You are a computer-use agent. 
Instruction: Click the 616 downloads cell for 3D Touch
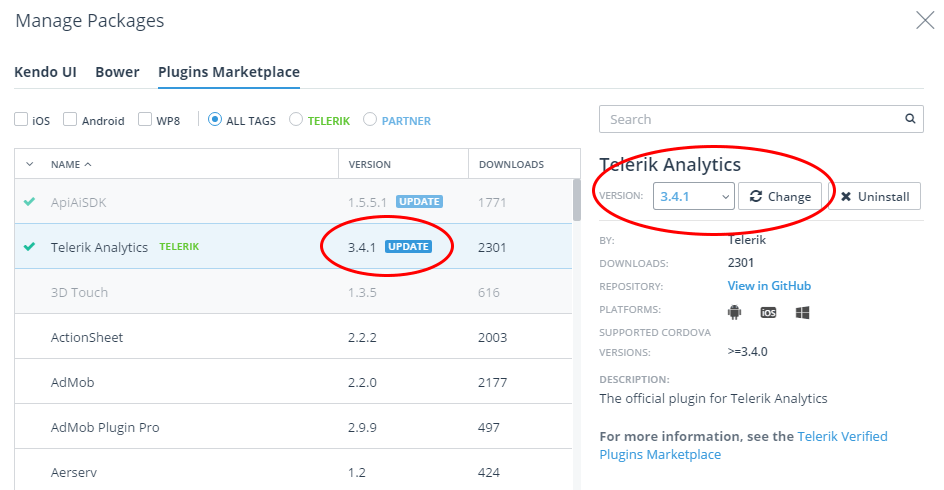489,293
